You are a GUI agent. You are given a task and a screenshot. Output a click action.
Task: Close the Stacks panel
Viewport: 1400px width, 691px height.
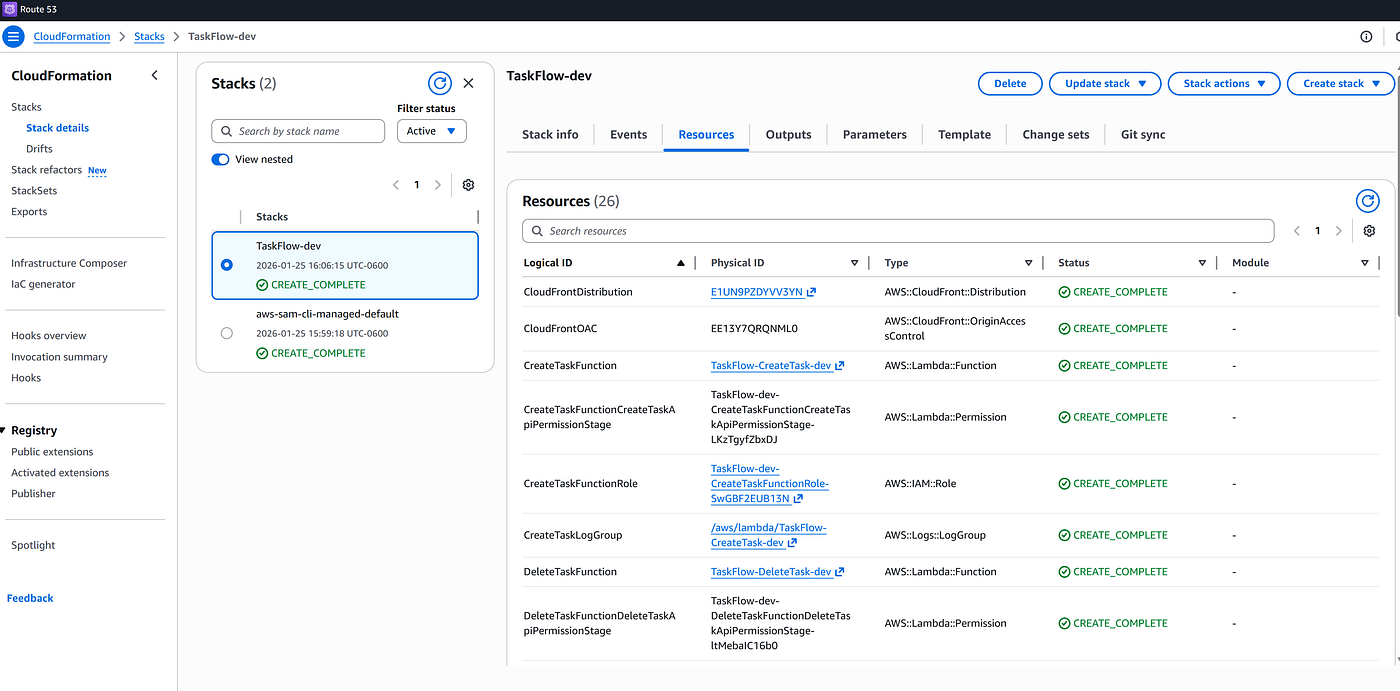click(468, 83)
